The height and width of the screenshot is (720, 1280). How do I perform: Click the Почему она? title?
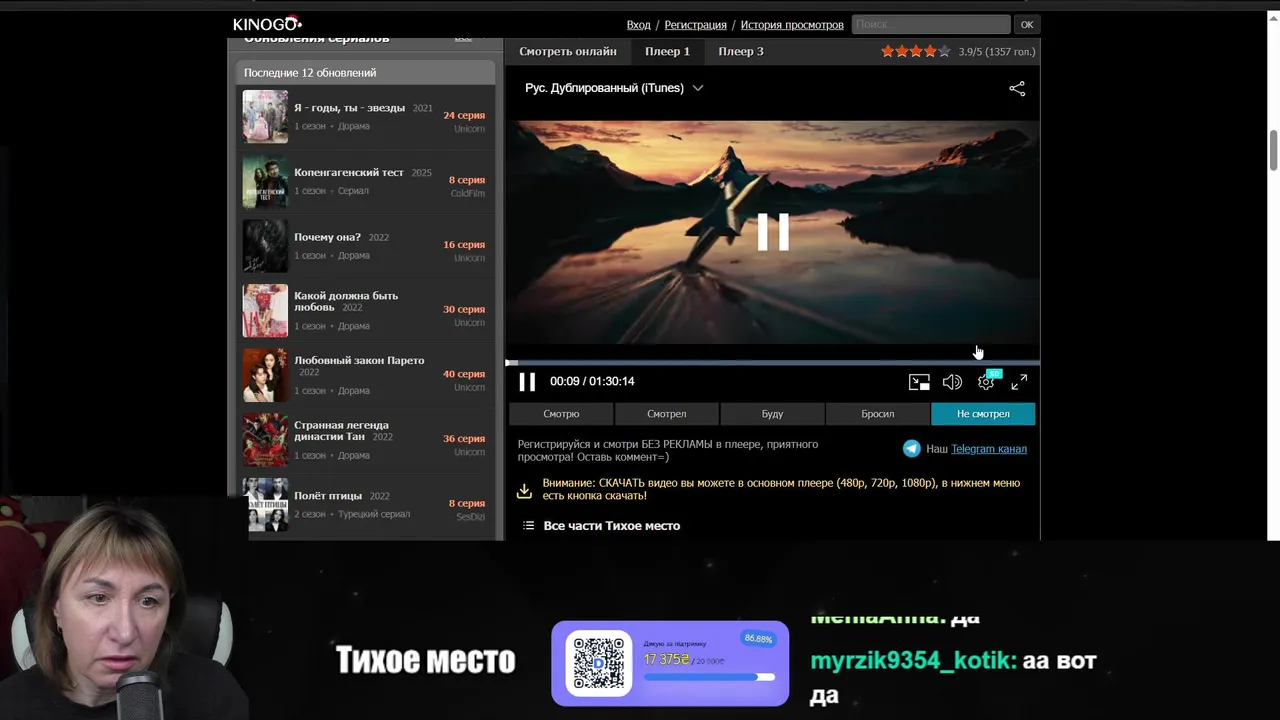[x=327, y=237]
